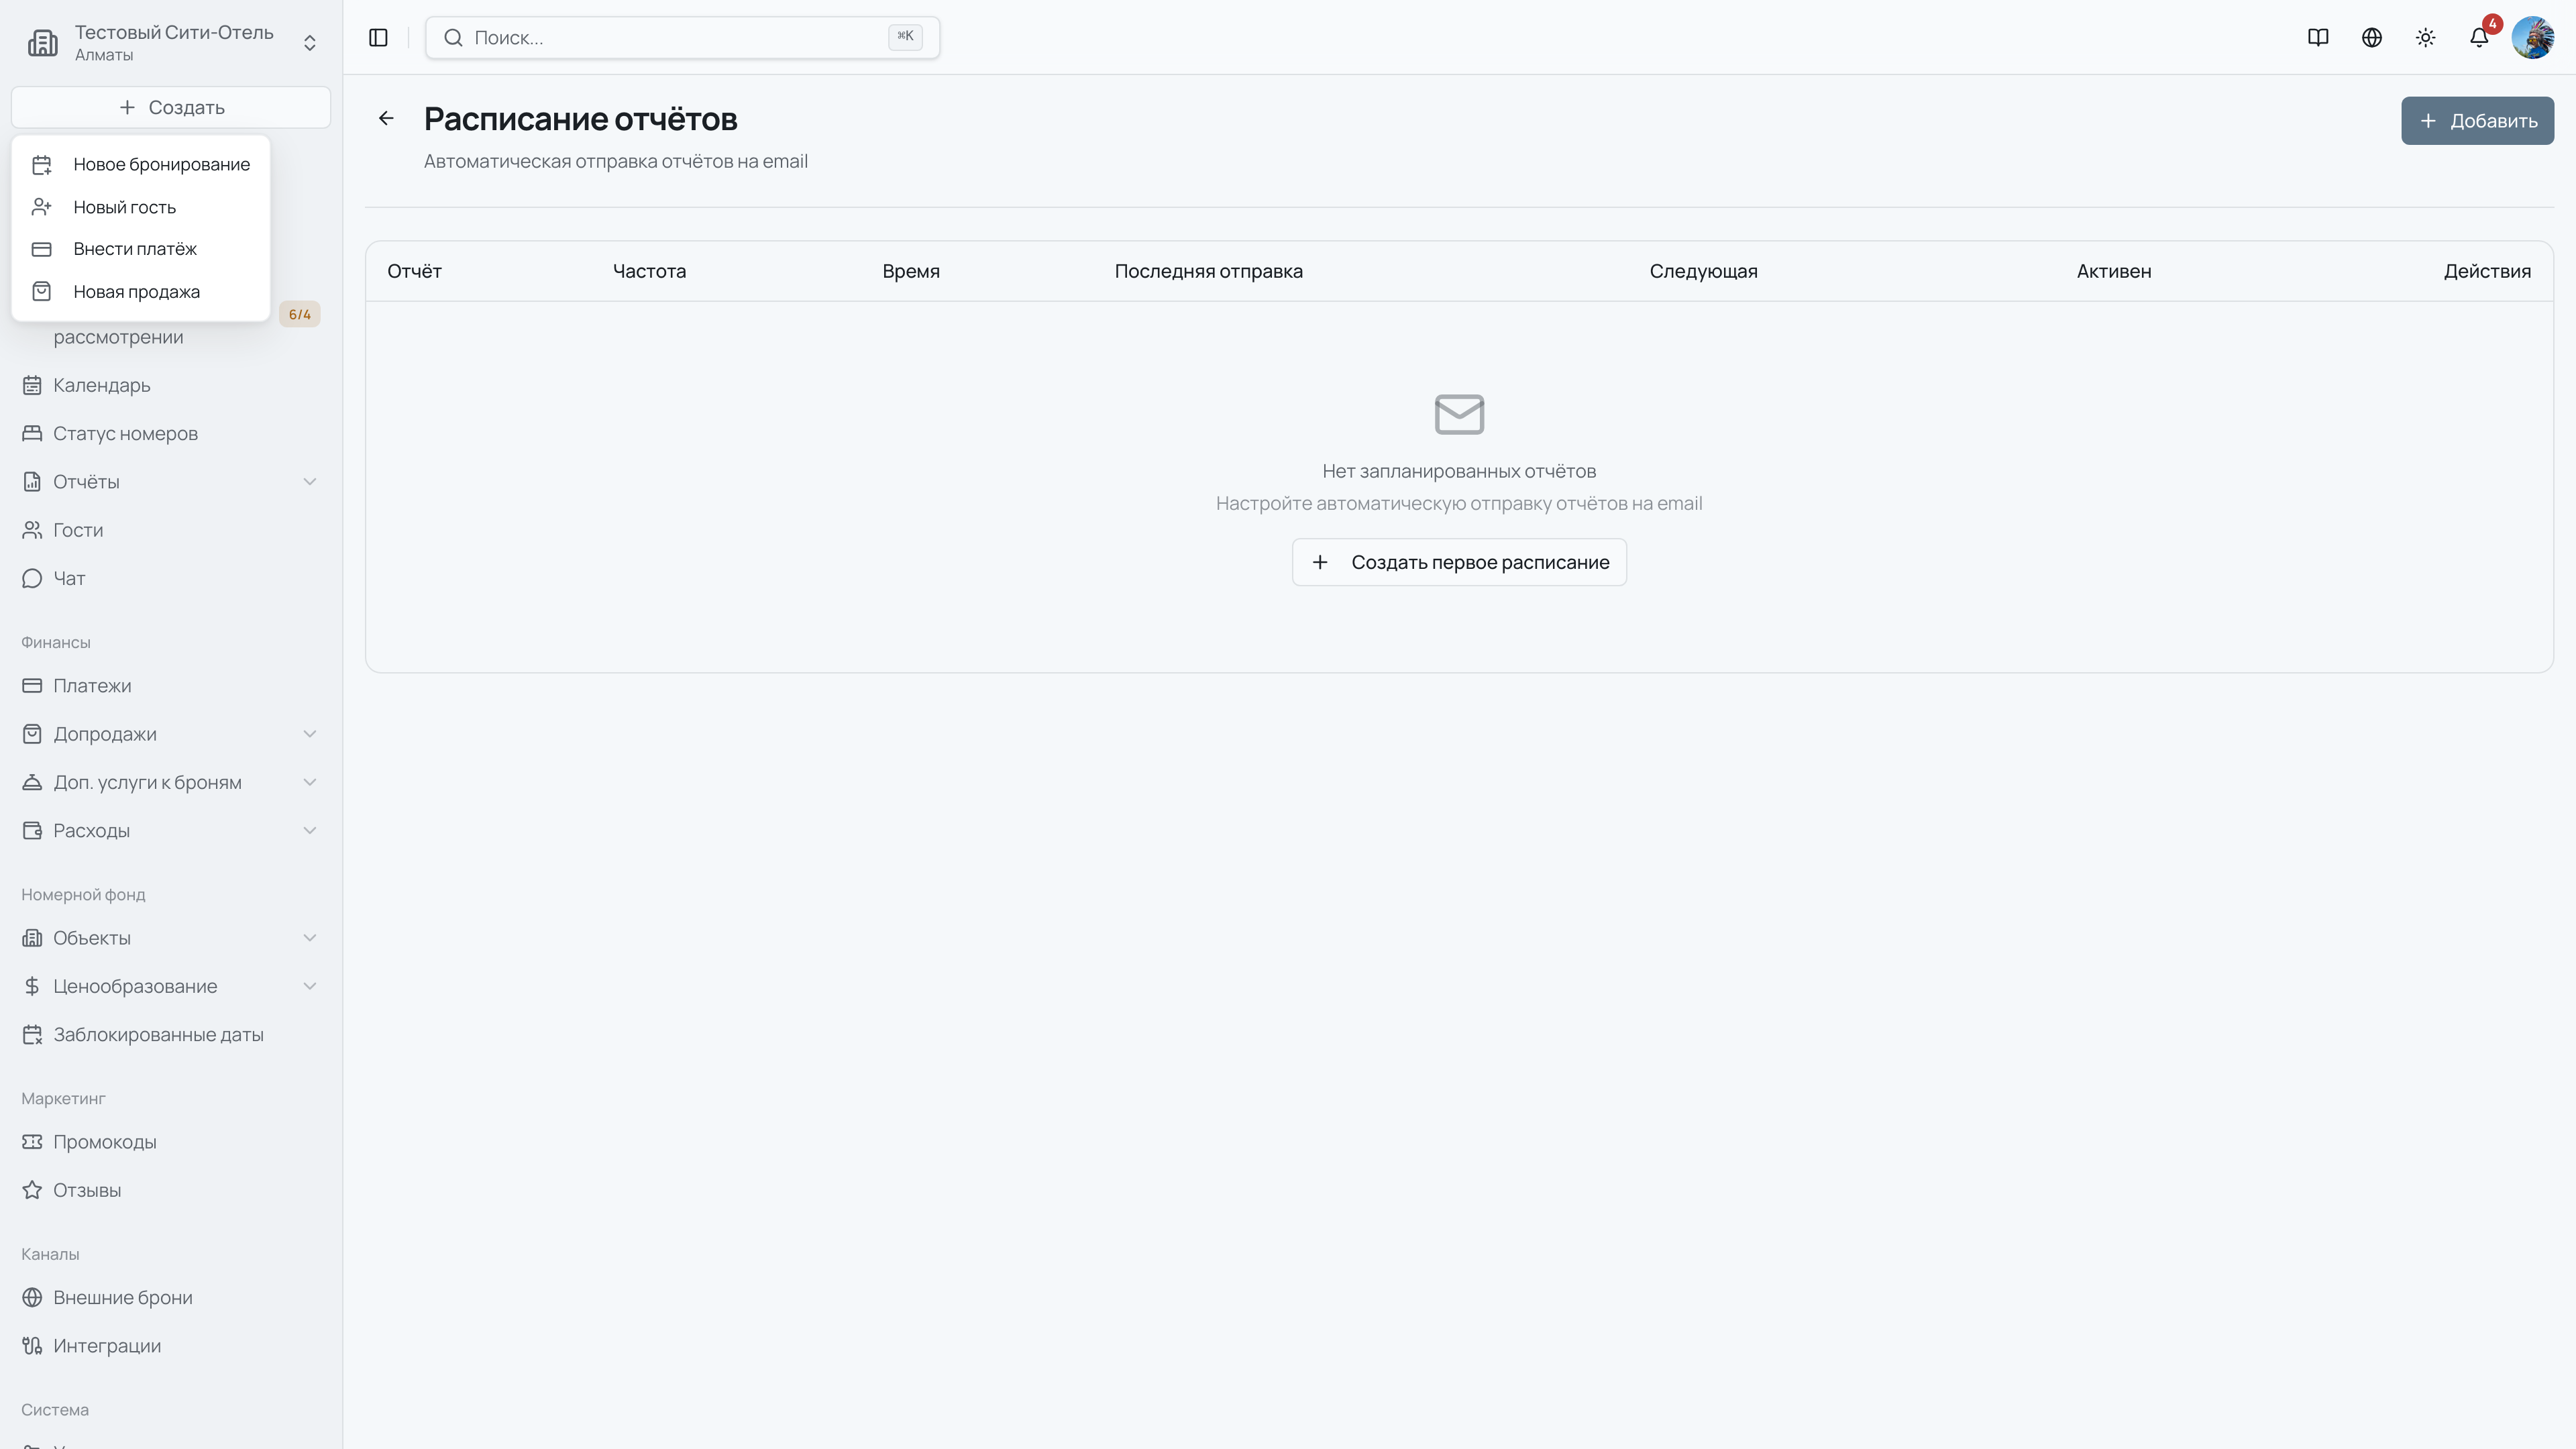
Task: Go back using the left arrow
Action: click(386, 118)
